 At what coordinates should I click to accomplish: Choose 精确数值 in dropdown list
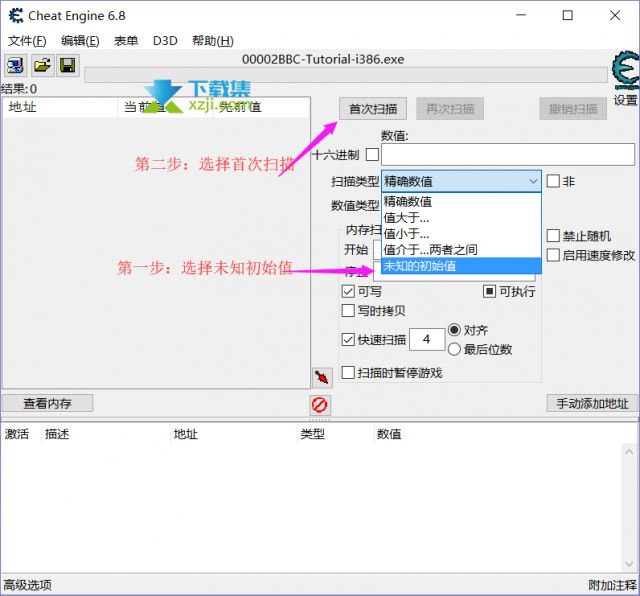pos(461,201)
